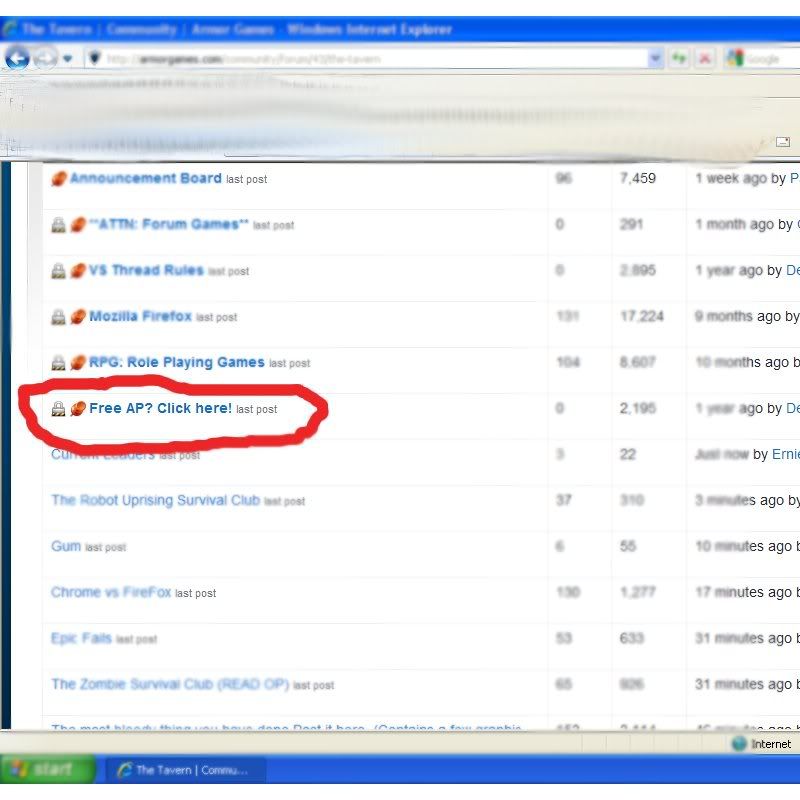Screen dimensions: 800x800
Task: Open The Robot Uprising Survival Club thread
Action: (x=156, y=500)
